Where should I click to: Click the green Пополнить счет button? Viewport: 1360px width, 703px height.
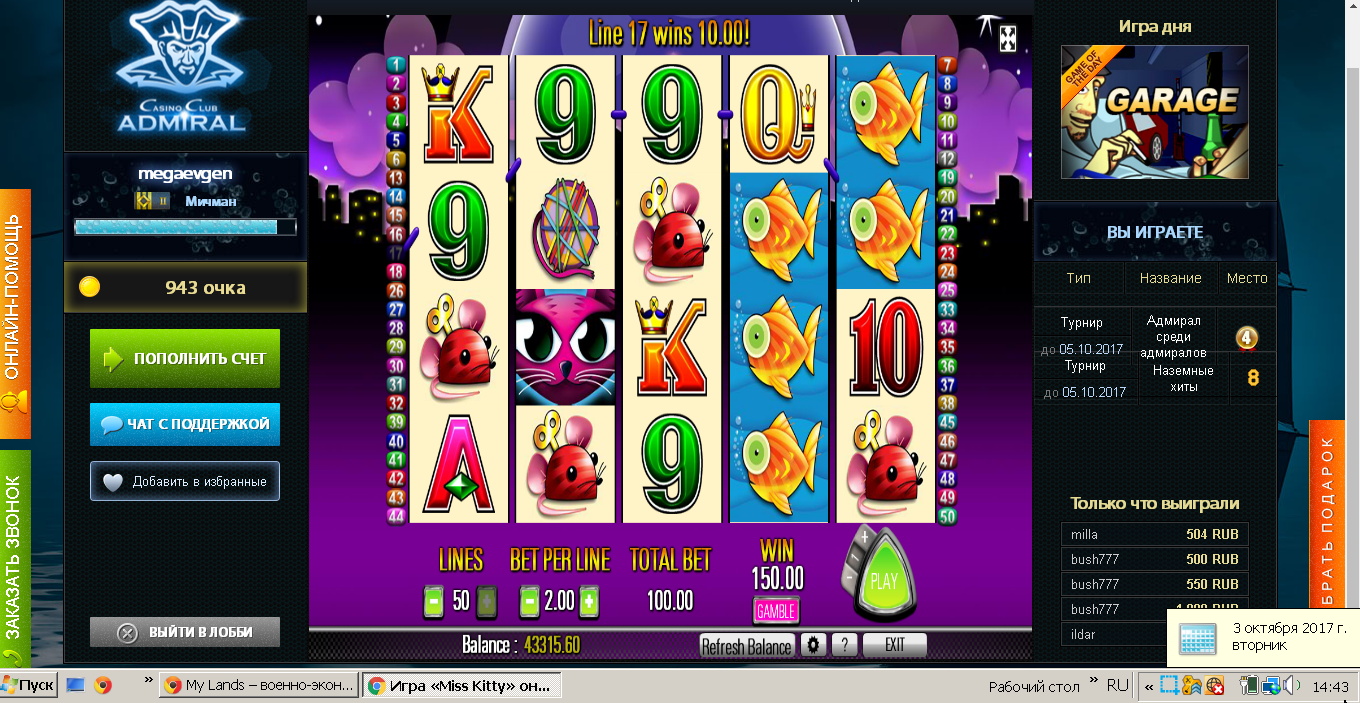(x=185, y=359)
